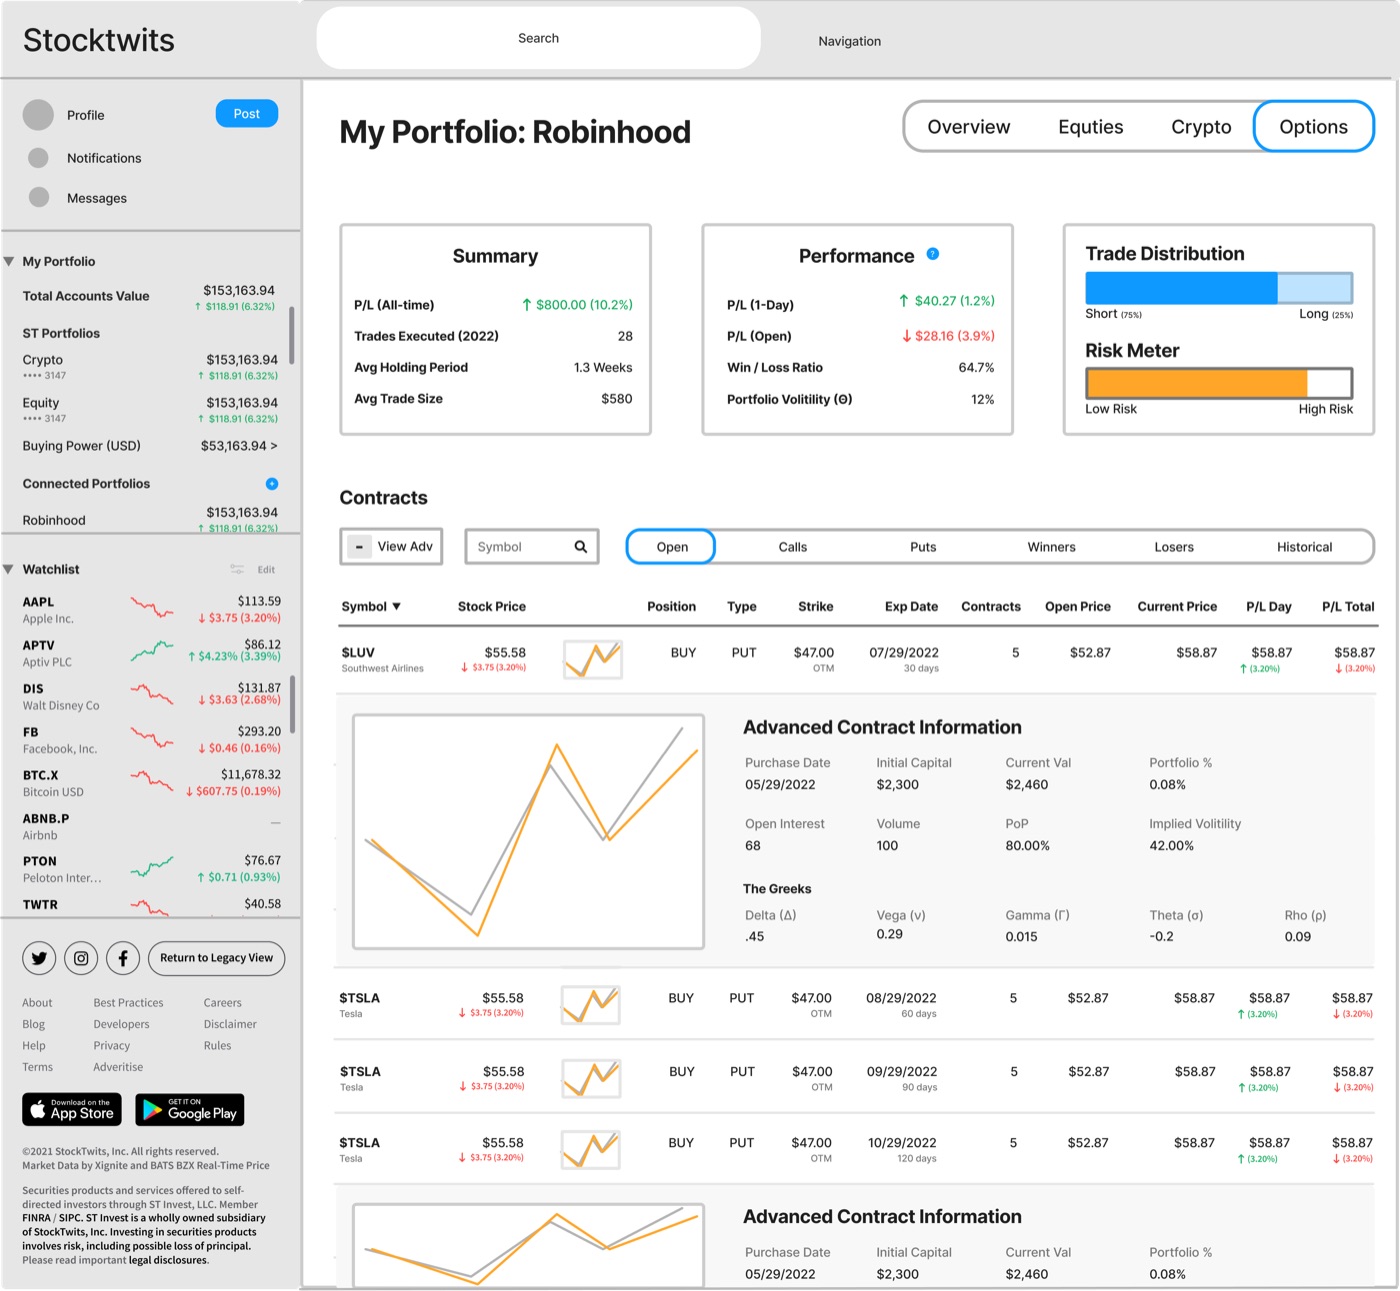Adjust the Risk Meter slider
Screen dimensions: 1400x1291
1218,382
